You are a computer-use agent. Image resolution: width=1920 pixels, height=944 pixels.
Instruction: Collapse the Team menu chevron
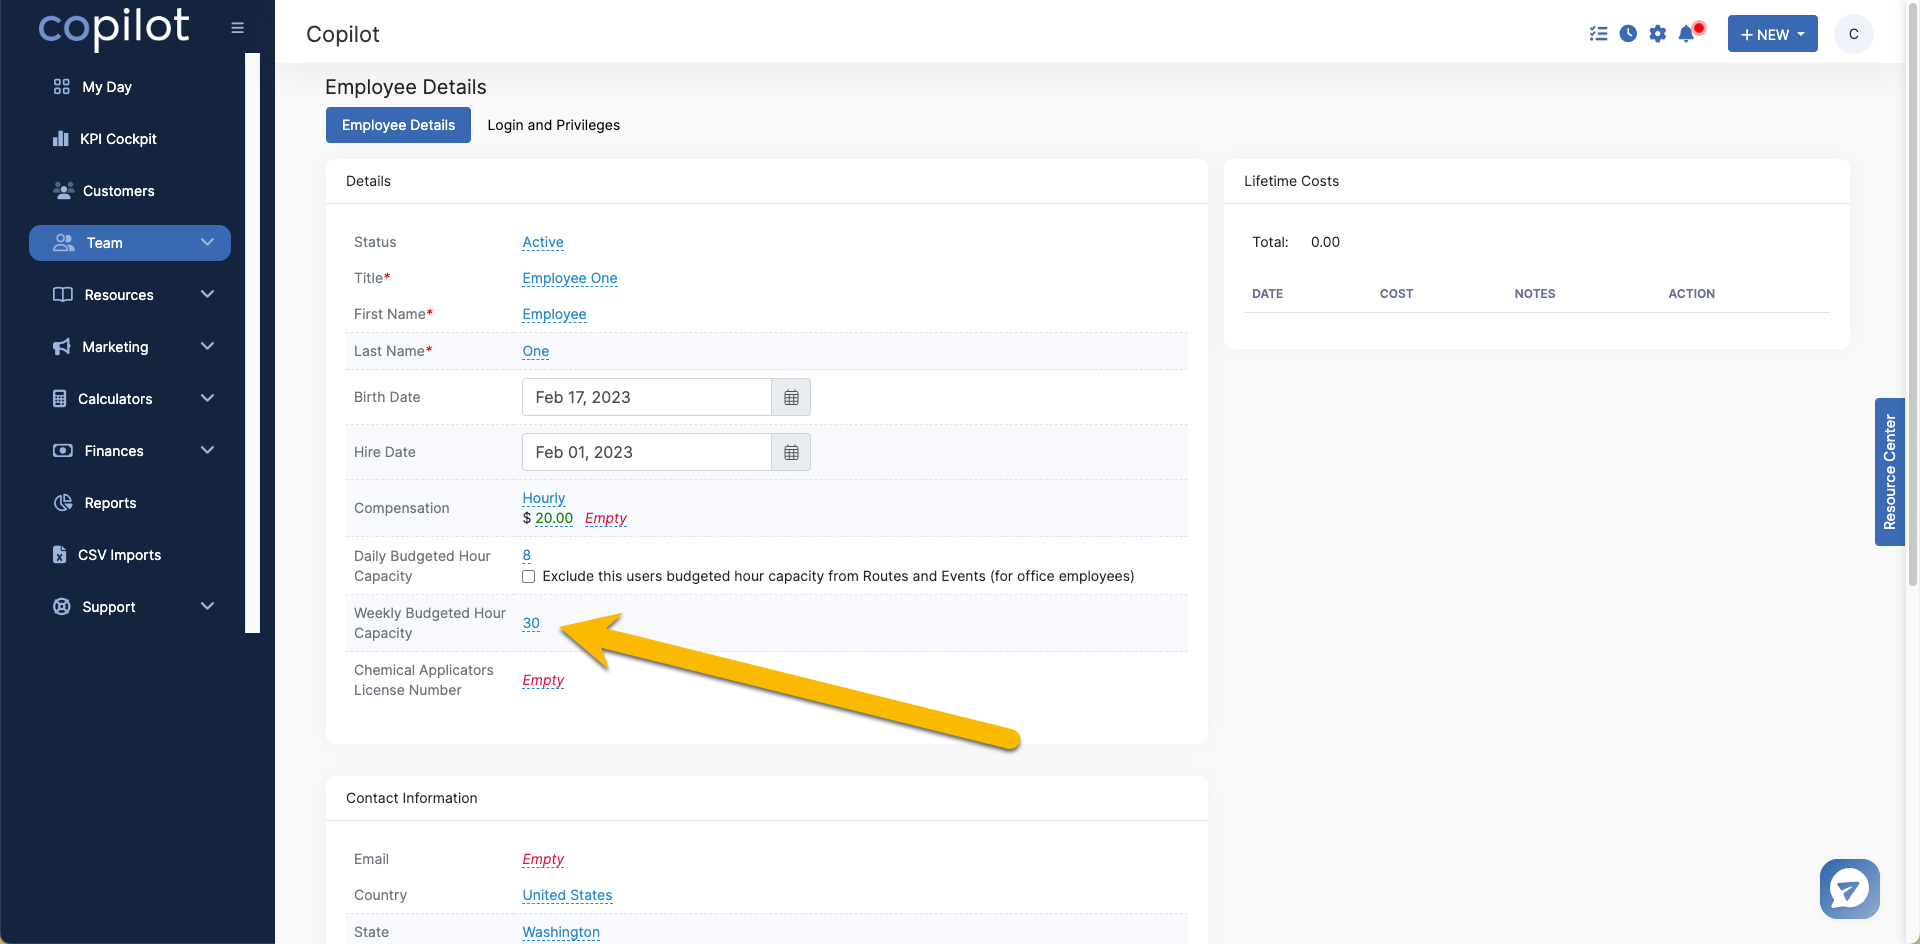(208, 242)
